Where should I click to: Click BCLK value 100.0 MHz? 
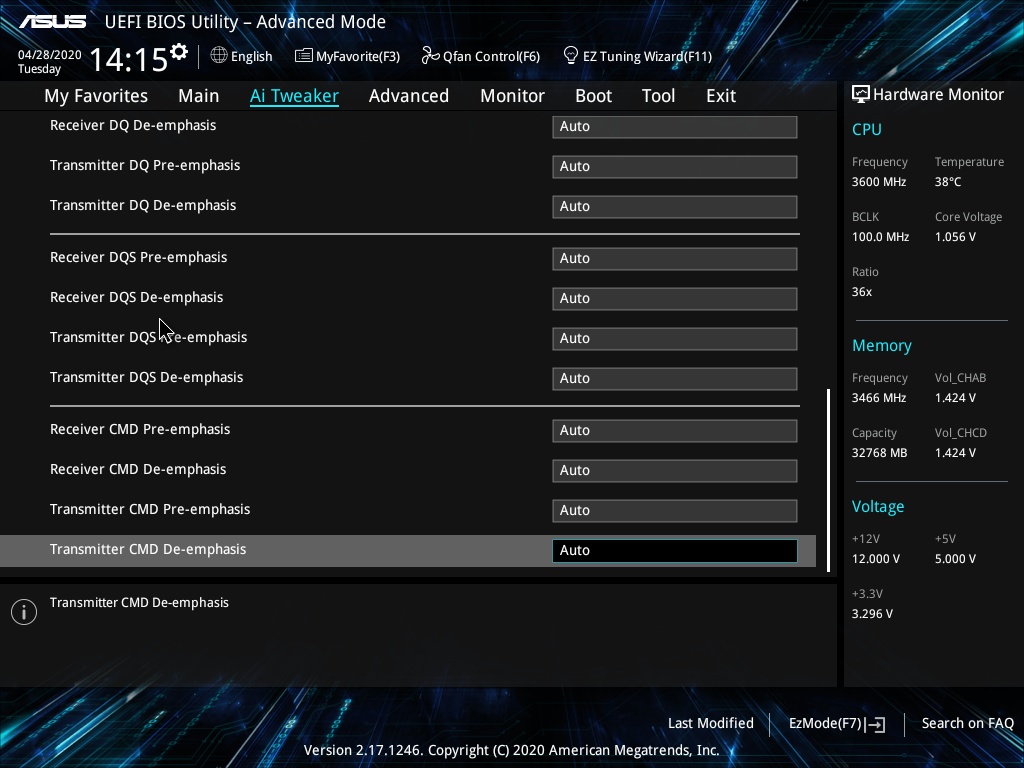click(880, 237)
